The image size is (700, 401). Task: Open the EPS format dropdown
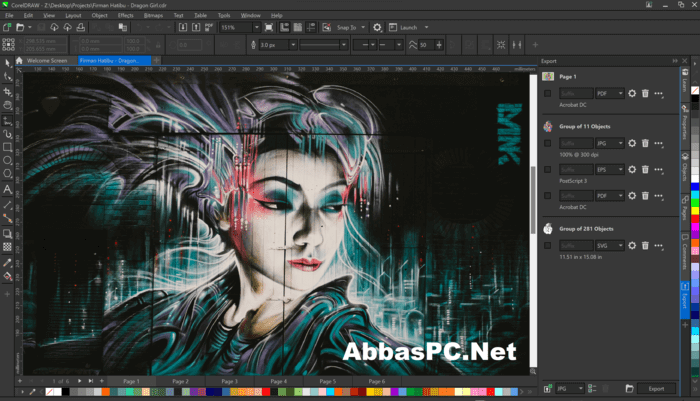(x=610, y=170)
